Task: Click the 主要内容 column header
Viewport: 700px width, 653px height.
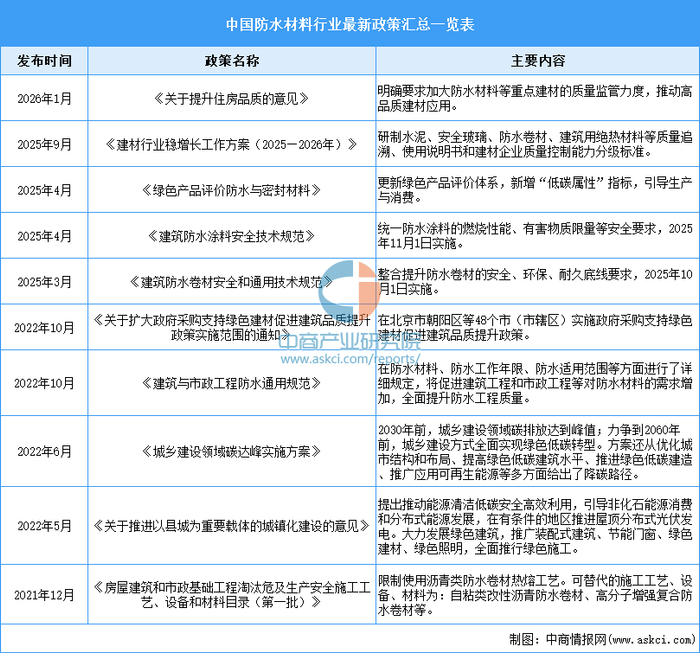Action: (538, 61)
